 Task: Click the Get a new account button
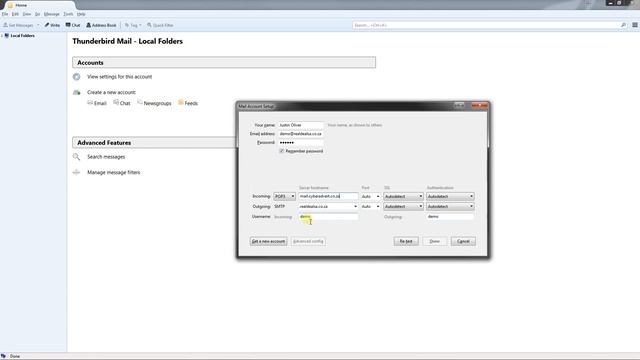268,241
